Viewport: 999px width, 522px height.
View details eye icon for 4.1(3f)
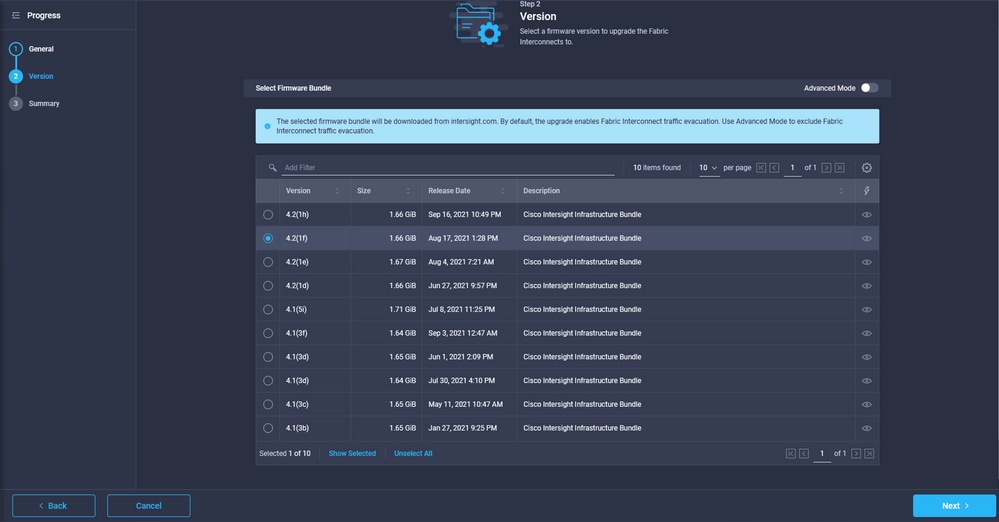[866, 333]
